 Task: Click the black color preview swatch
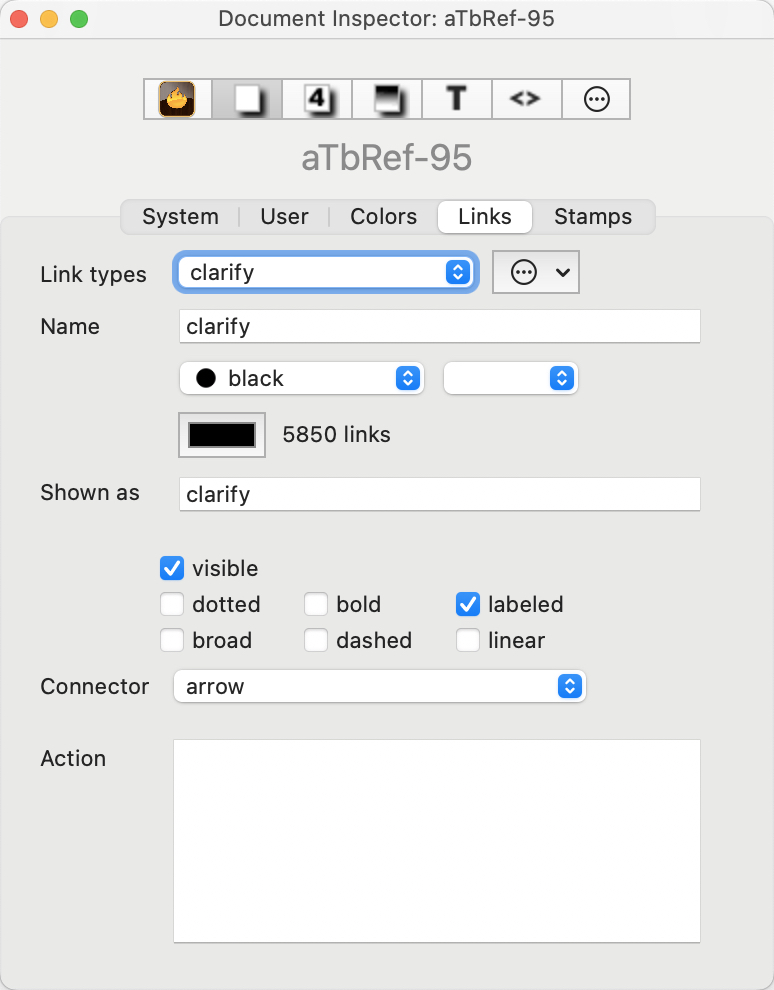(221, 435)
